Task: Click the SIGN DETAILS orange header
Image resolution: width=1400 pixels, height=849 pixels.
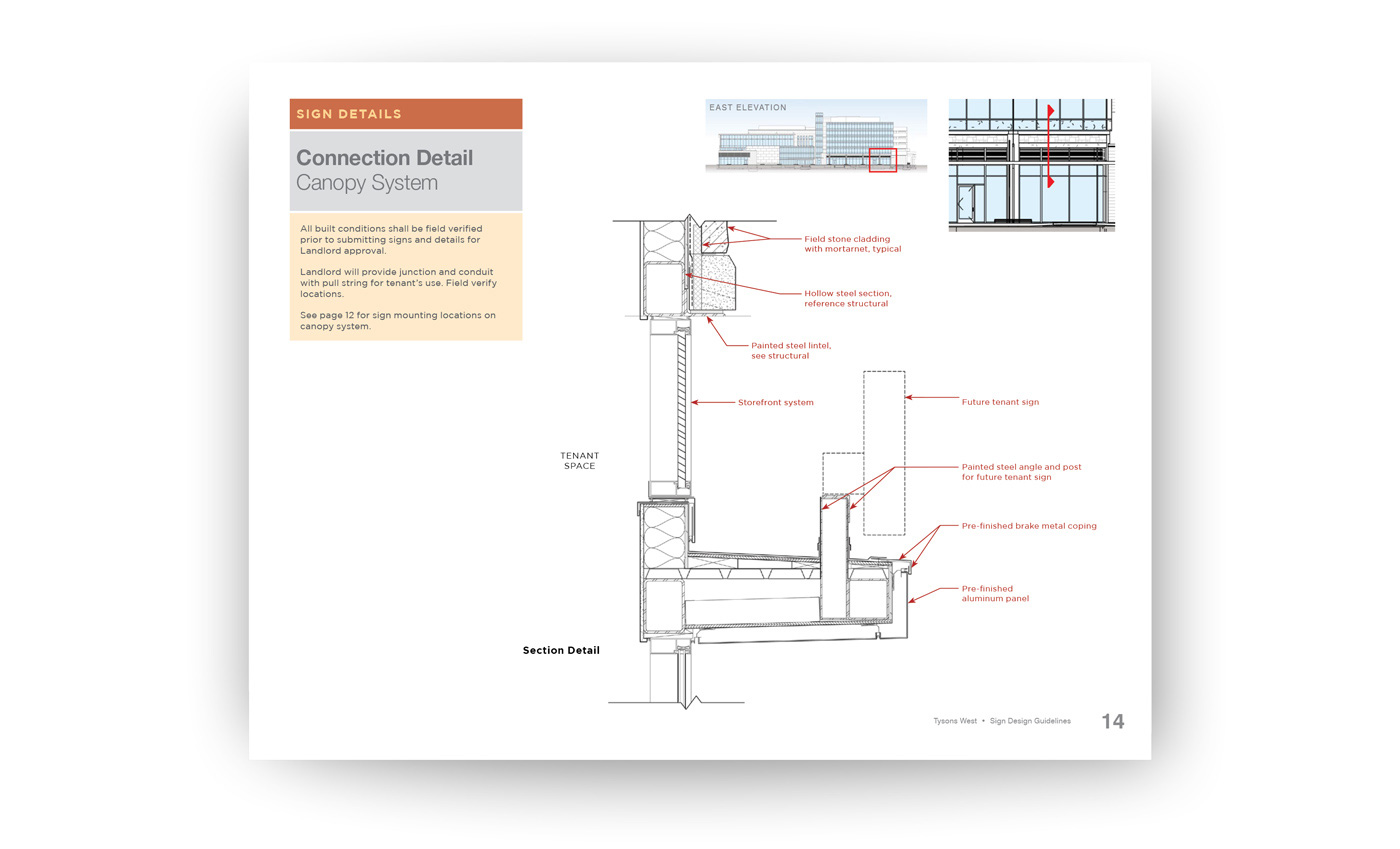Action: pos(406,114)
